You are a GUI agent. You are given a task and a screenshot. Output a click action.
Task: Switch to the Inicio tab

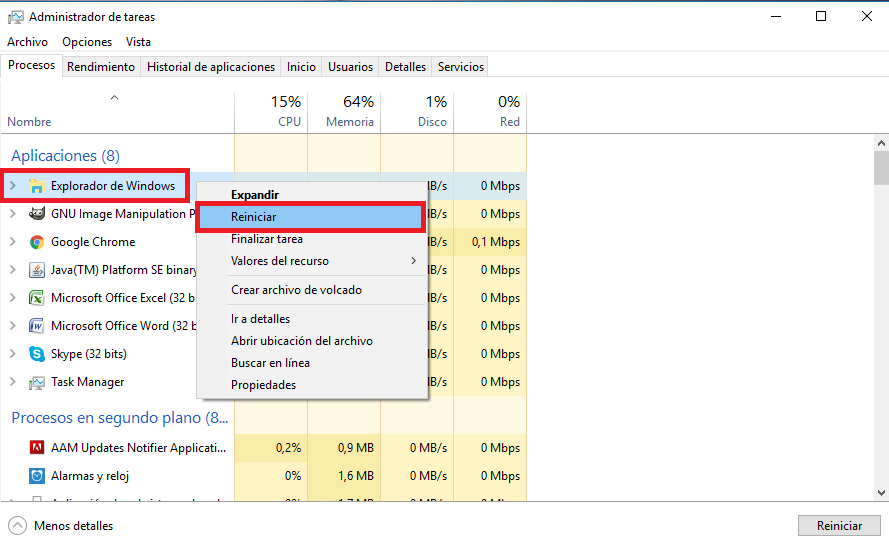(301, 67)
